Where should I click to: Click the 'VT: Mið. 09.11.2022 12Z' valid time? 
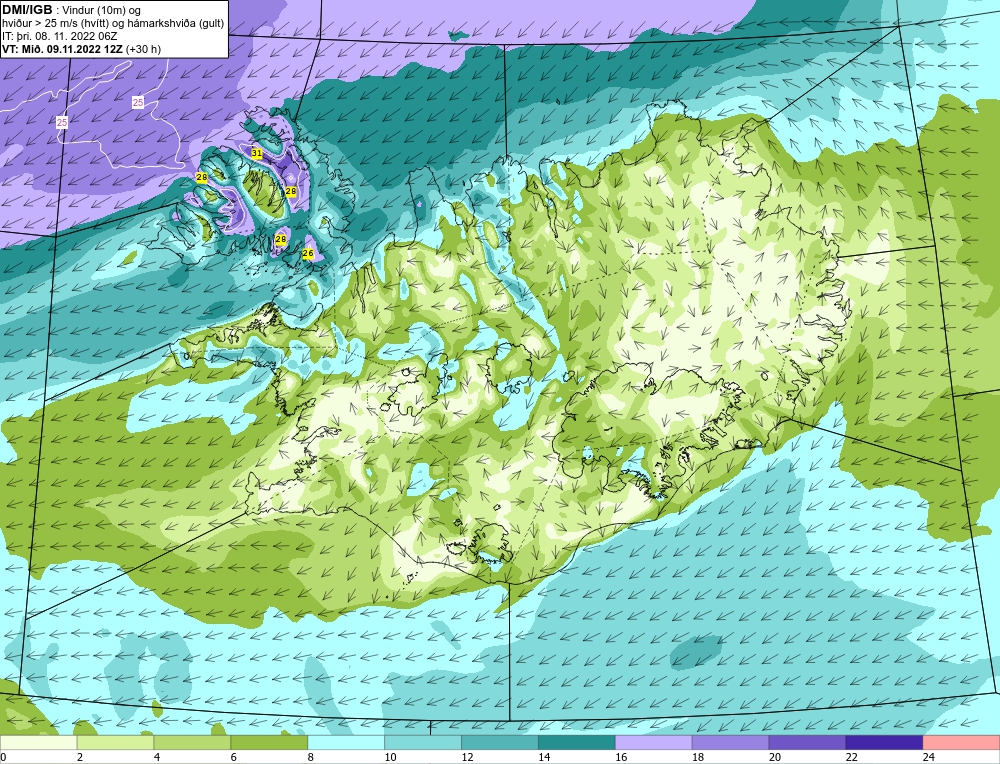(62, 49)
